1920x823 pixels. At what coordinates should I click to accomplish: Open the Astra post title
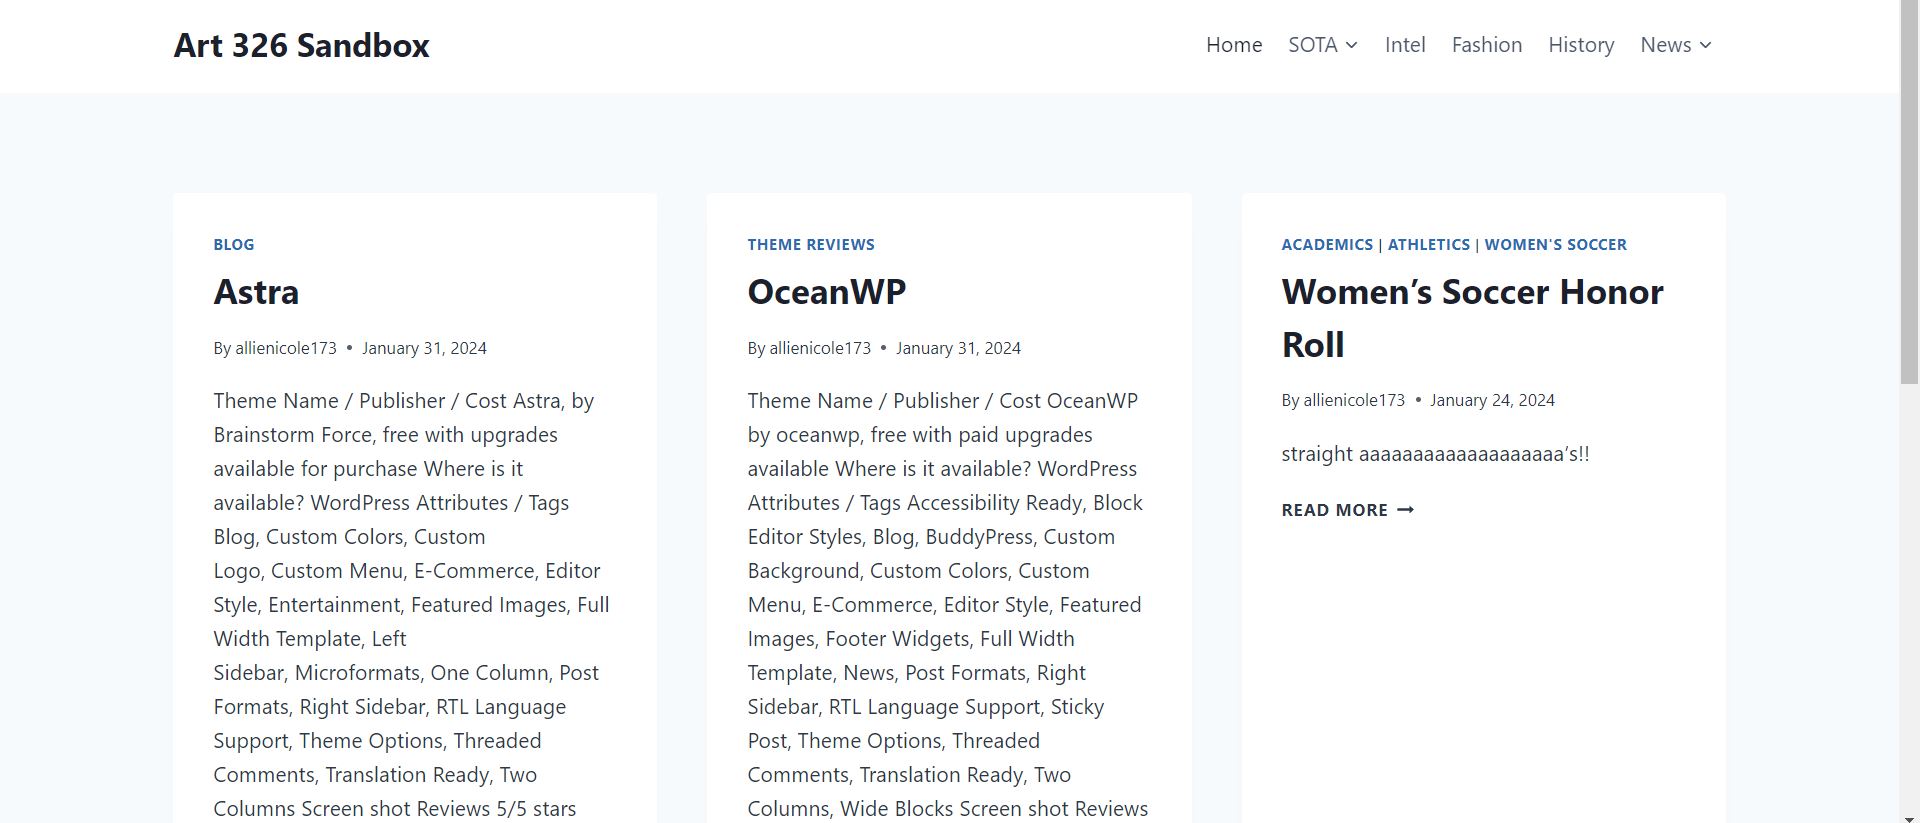[x=256, y=292]
